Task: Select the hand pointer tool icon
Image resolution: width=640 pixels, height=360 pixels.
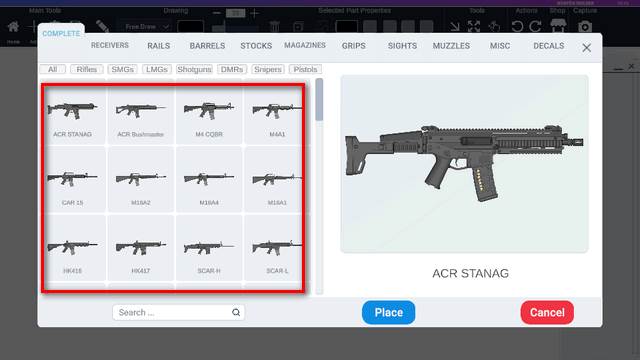Action: pos(494,27)
